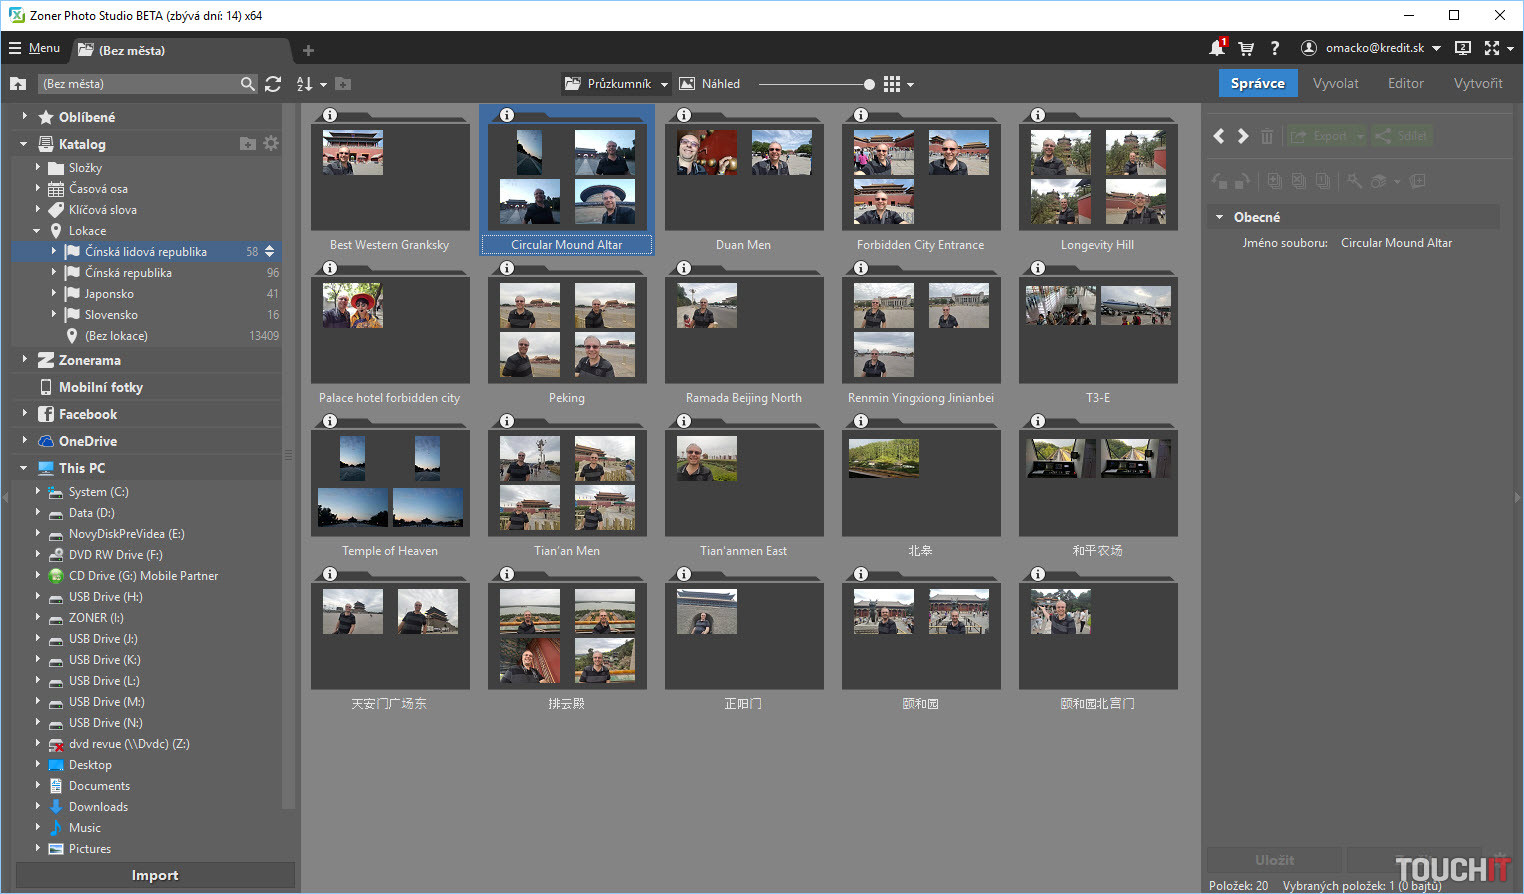This screenshot has height=894, width=1524.
Task: Toggle fullscreen mode
Action: click(x=1492, y=48)
